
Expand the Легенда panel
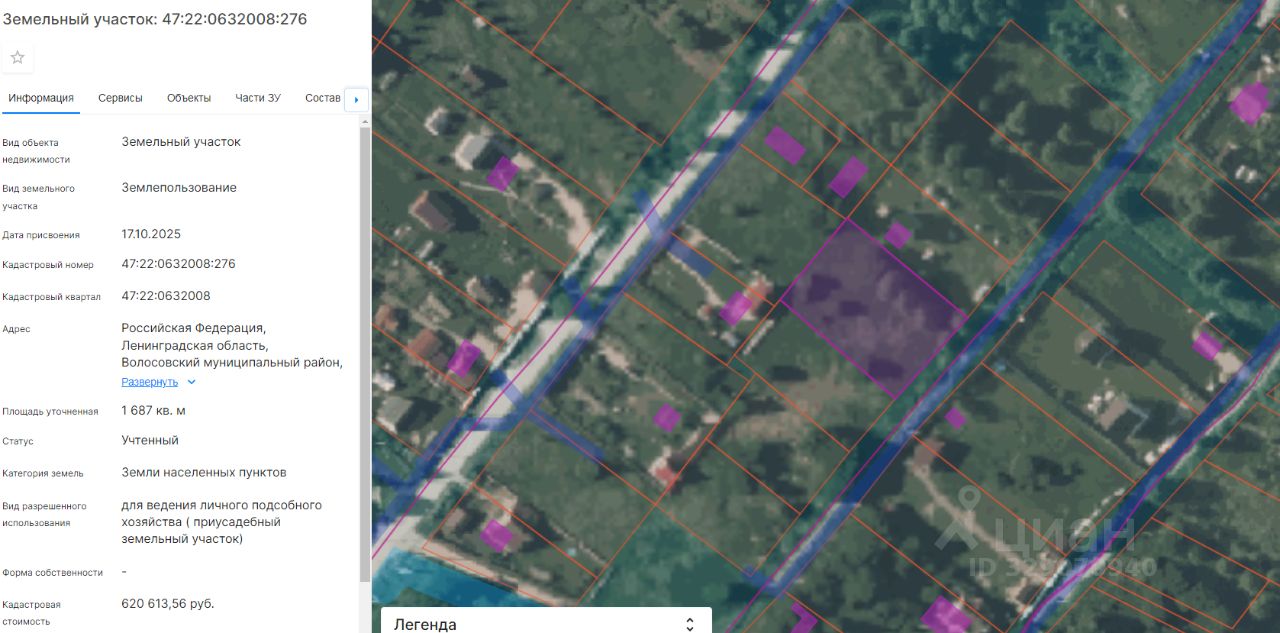point(546,621)
